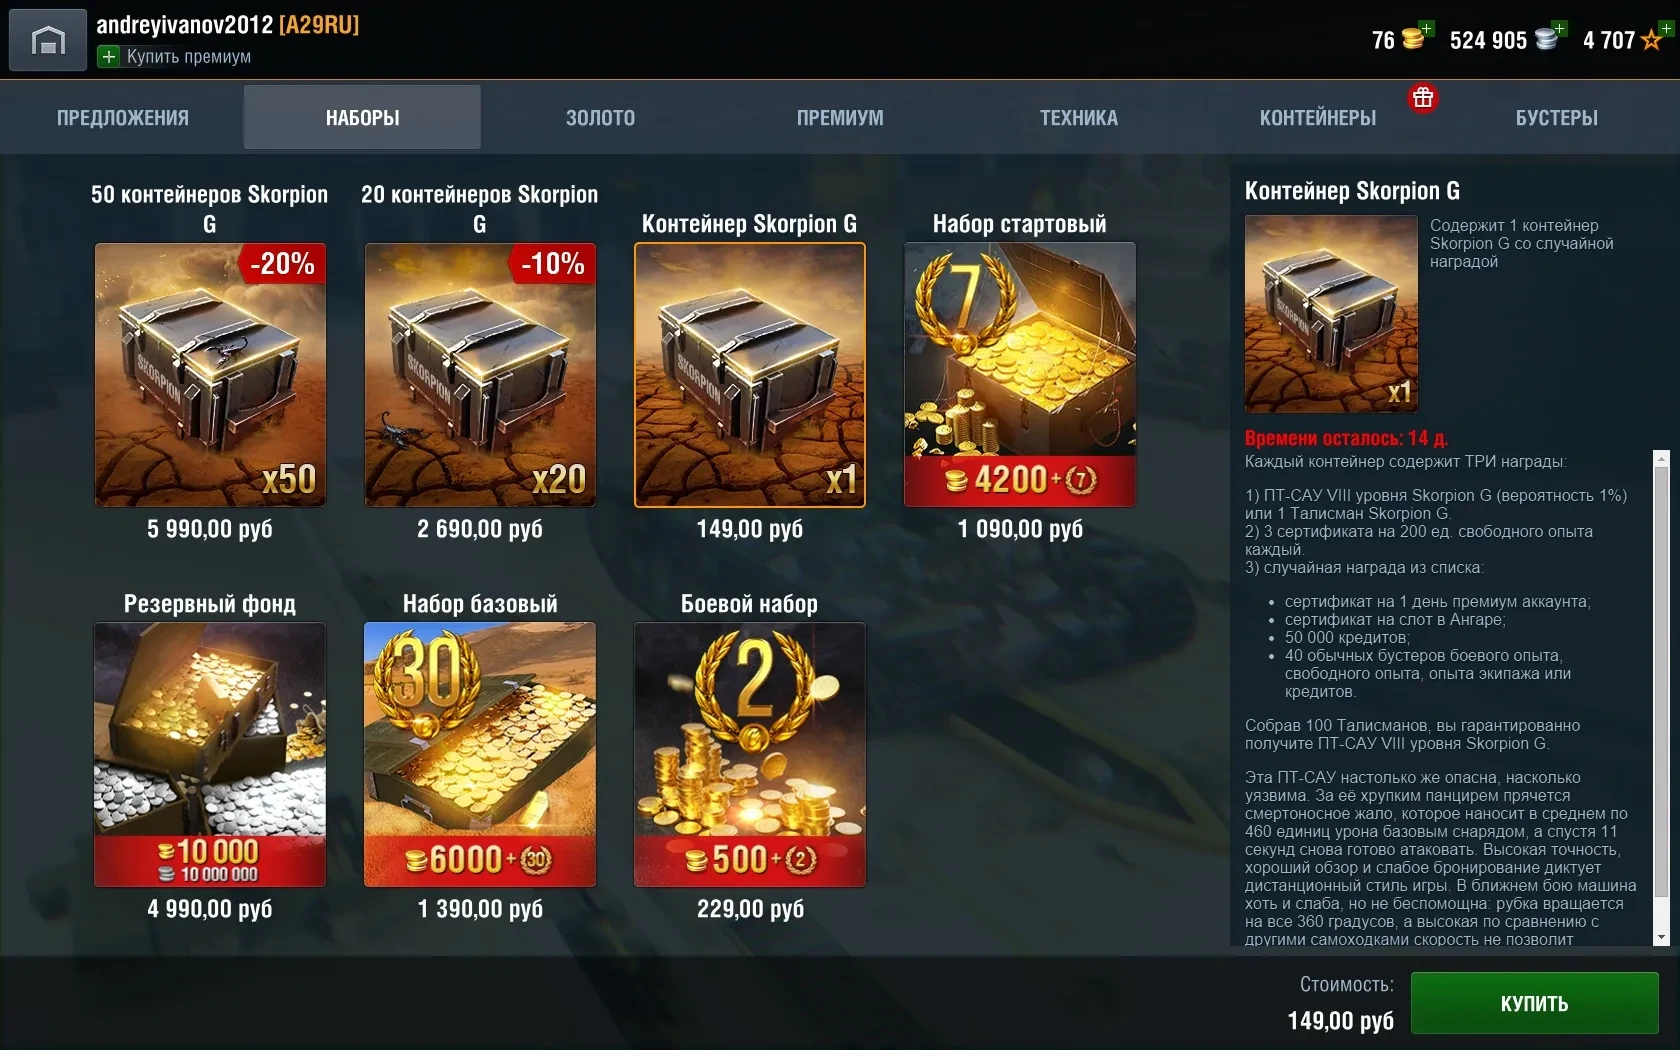1680x1050 pixels.
Task: Open the ЗОЛОТО tab
Action: coord(601,118)
